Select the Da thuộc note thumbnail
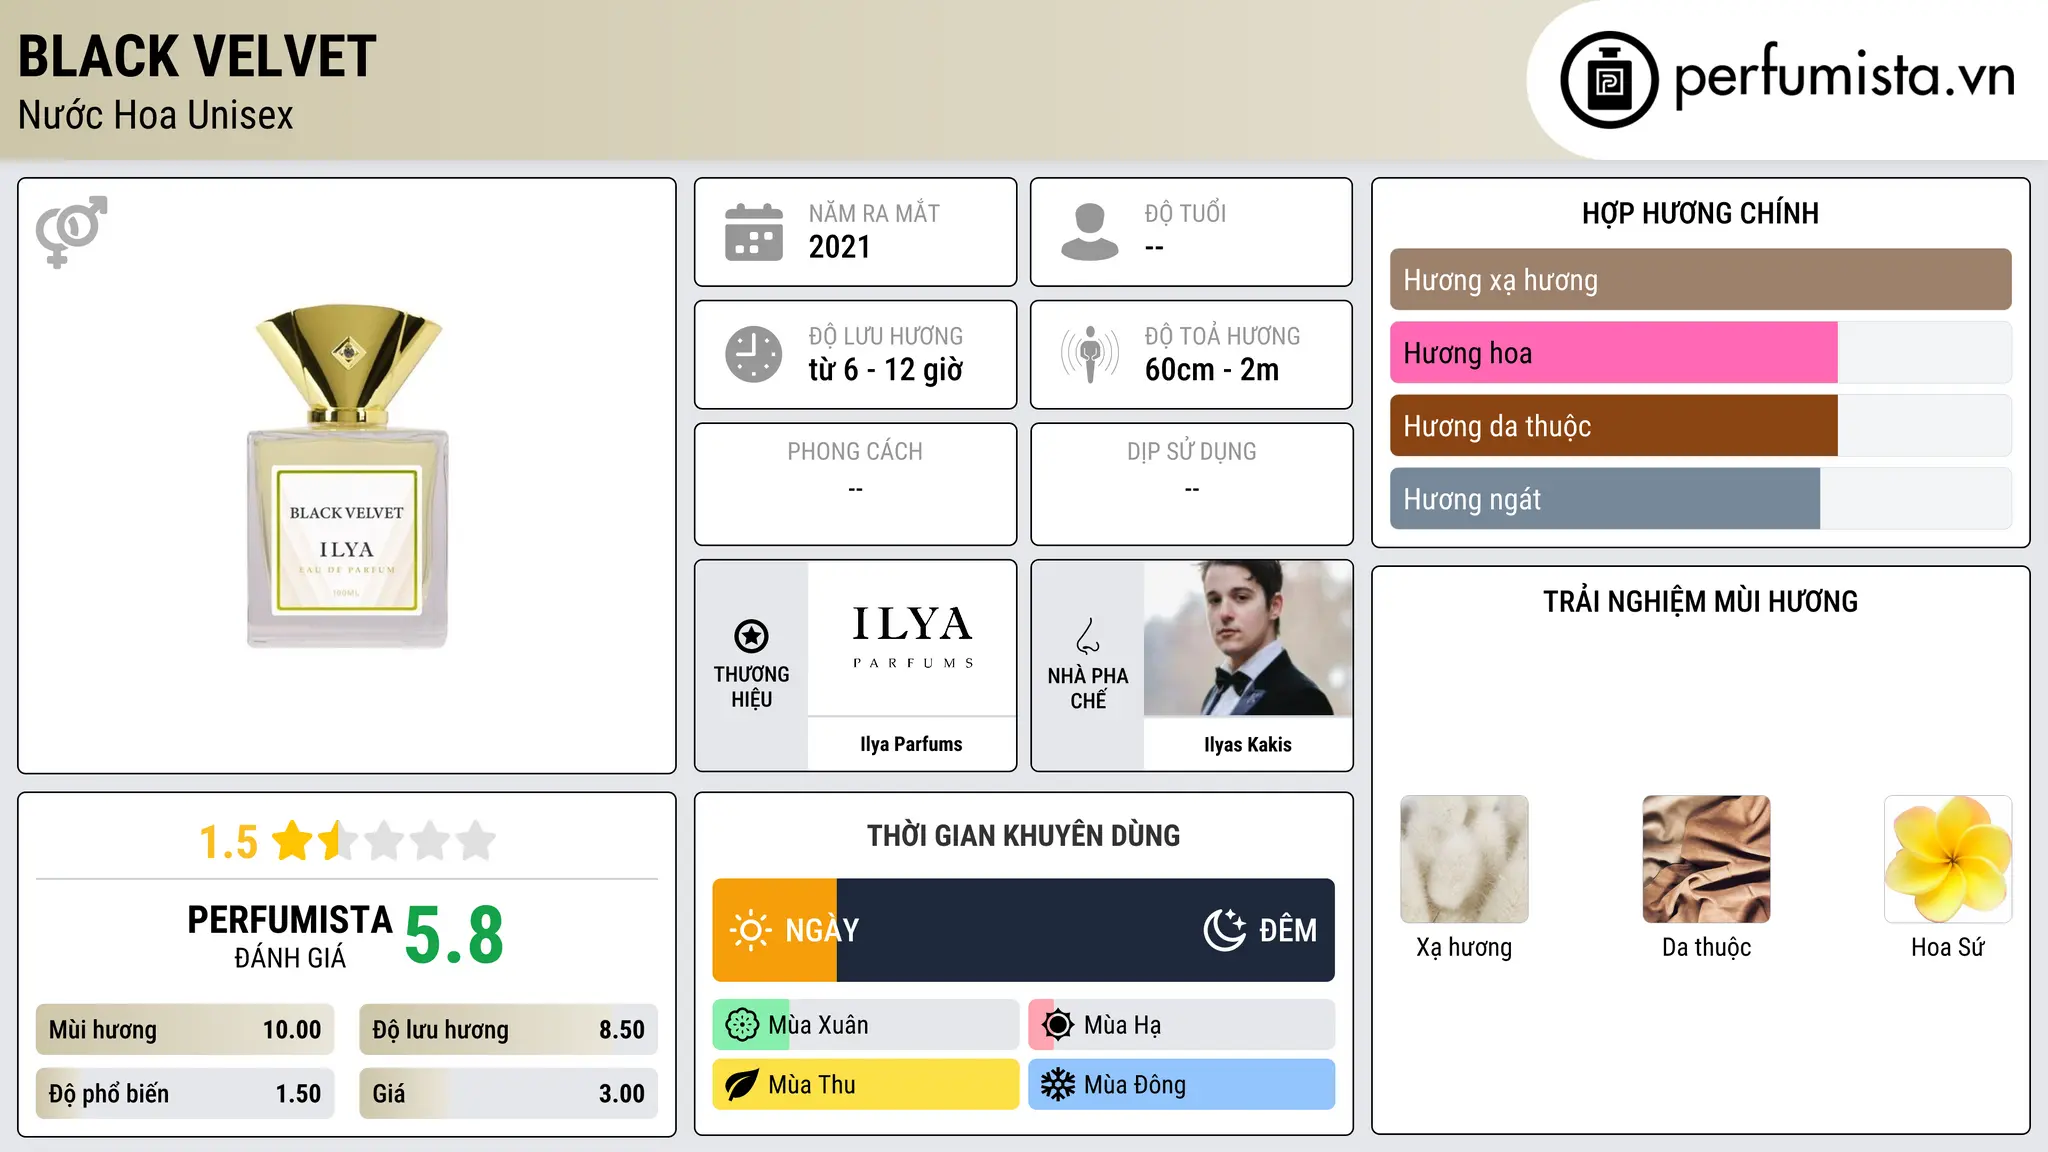Viewport: 2048px width, 1152px height. tap(1706, 859)
